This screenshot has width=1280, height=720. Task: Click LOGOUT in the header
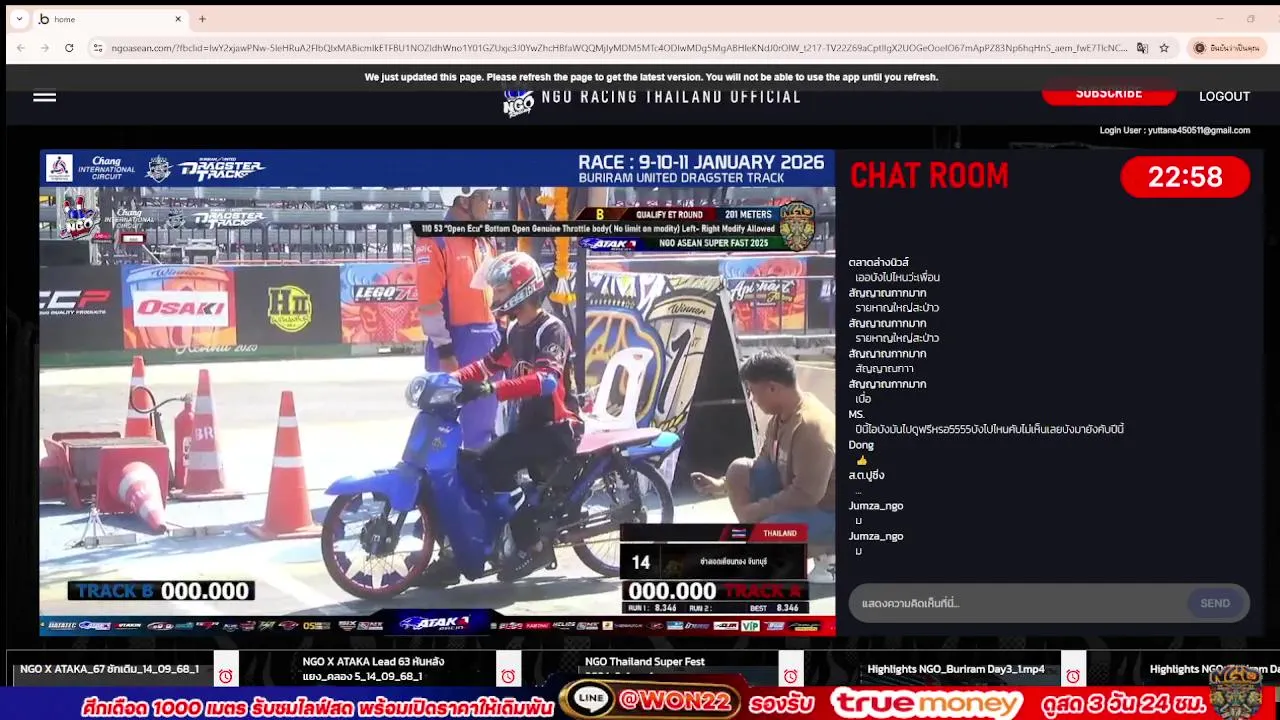[x=1224, y=97]
